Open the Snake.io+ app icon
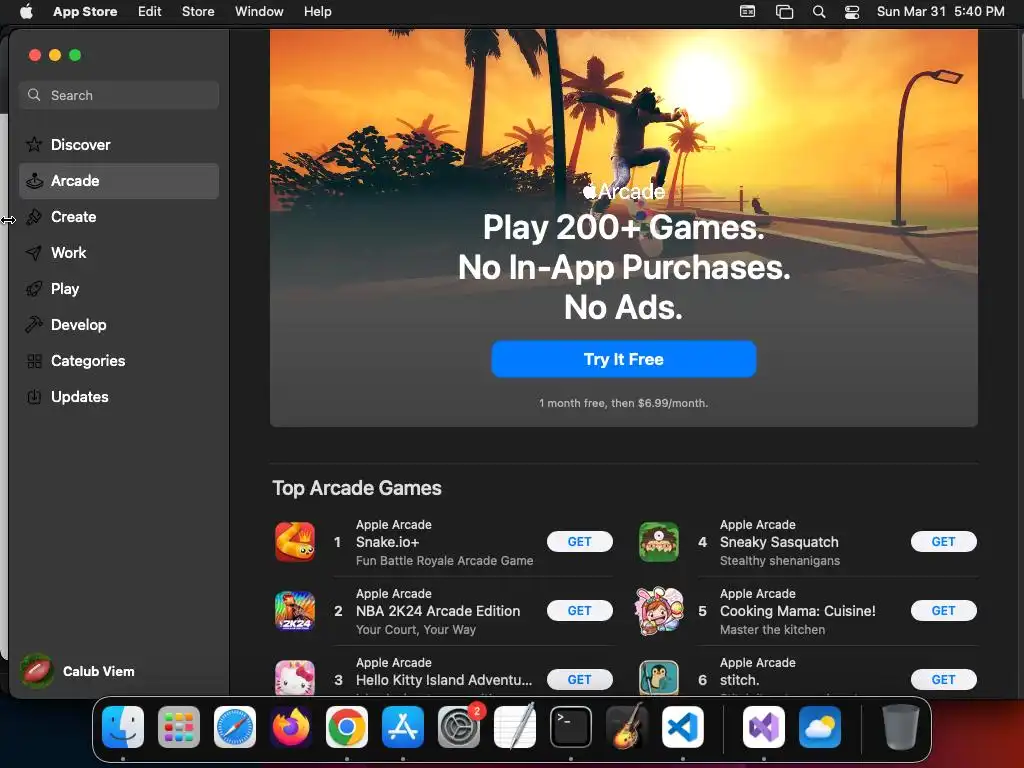Image resolution: width=1024 pixels, height=768 pixels. click(x=295, y=542)
